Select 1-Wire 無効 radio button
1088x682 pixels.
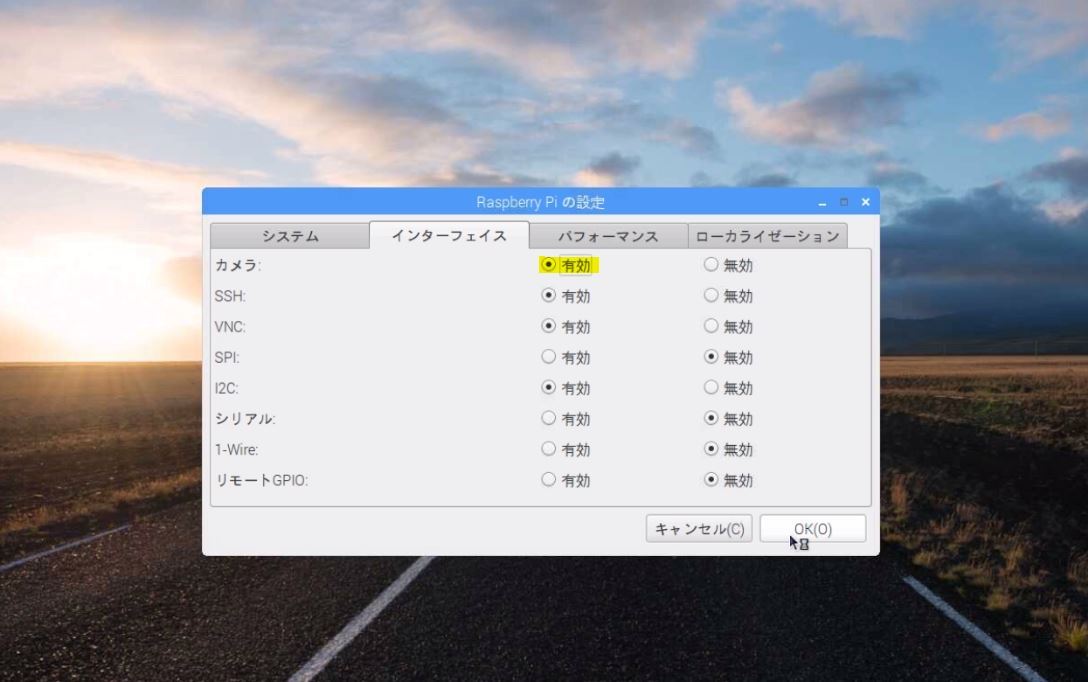pos(711,449)
